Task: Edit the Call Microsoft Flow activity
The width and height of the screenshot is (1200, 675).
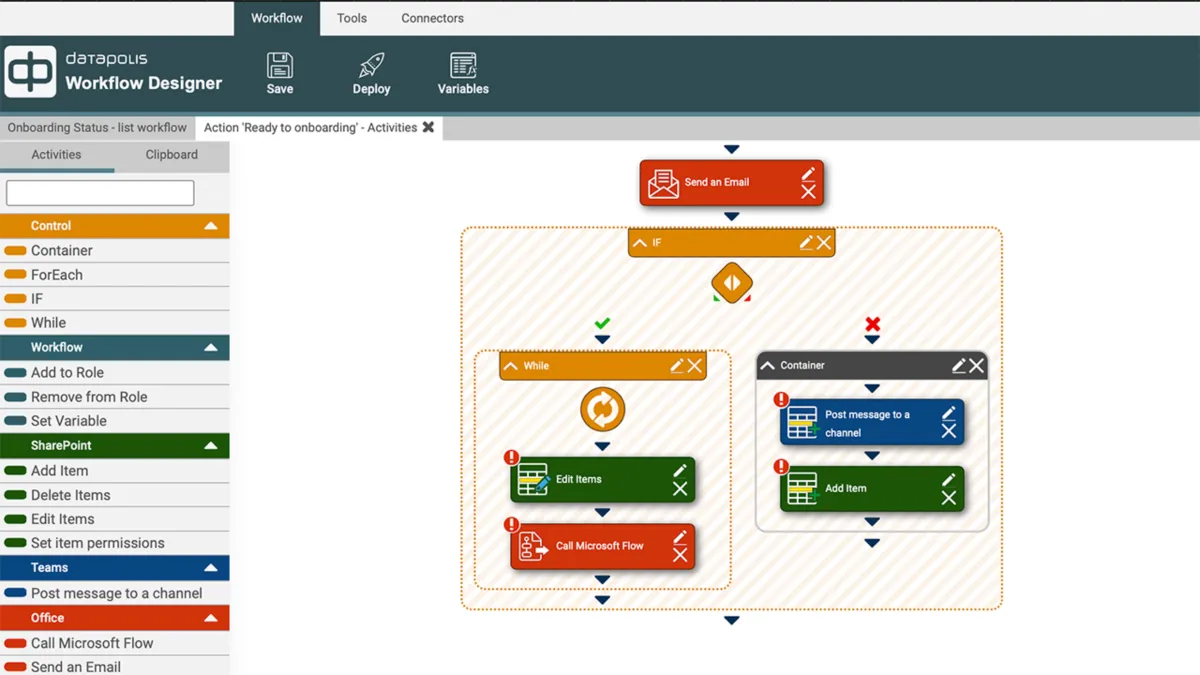Action: [680, 537]
